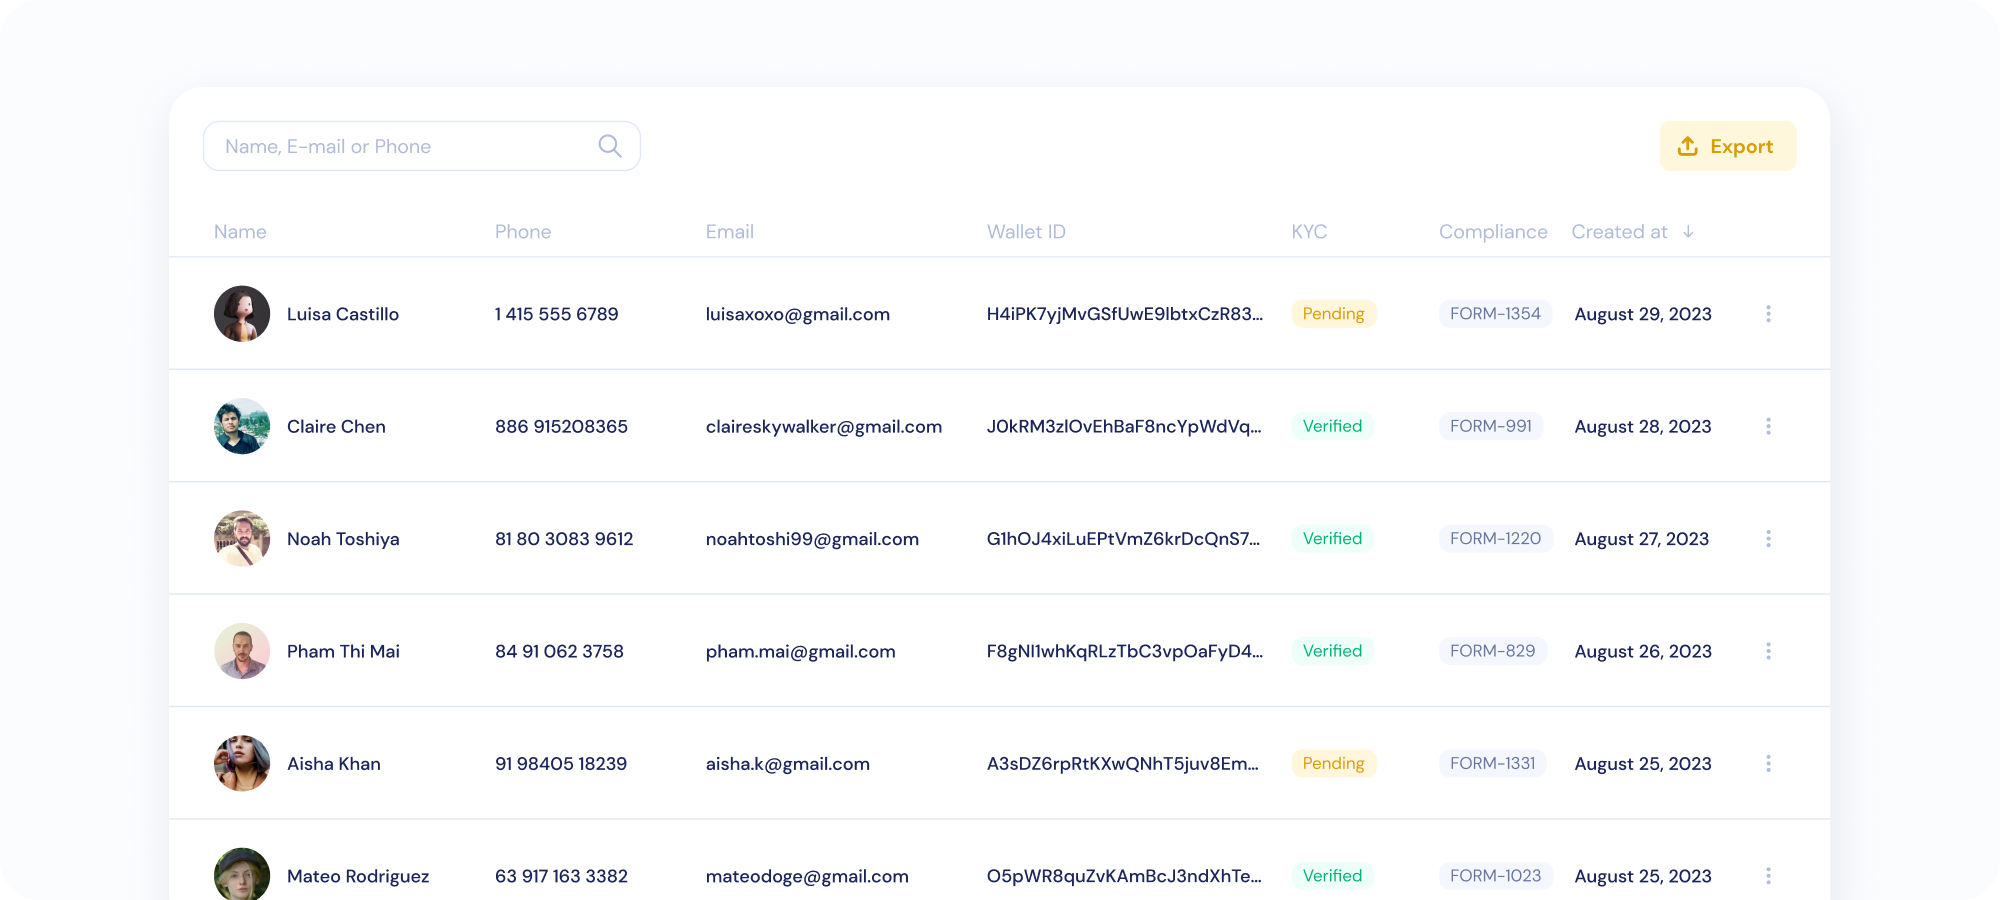Open compliance form FORM-1220

tap(1495, 539)
